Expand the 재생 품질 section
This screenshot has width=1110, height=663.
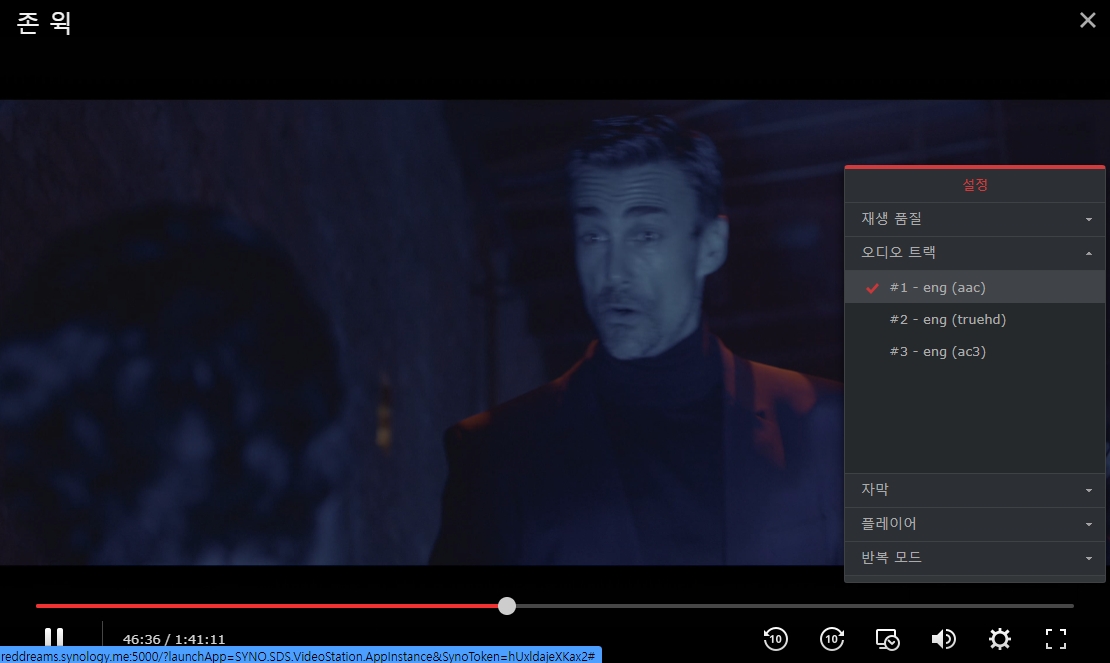point(975,219)
